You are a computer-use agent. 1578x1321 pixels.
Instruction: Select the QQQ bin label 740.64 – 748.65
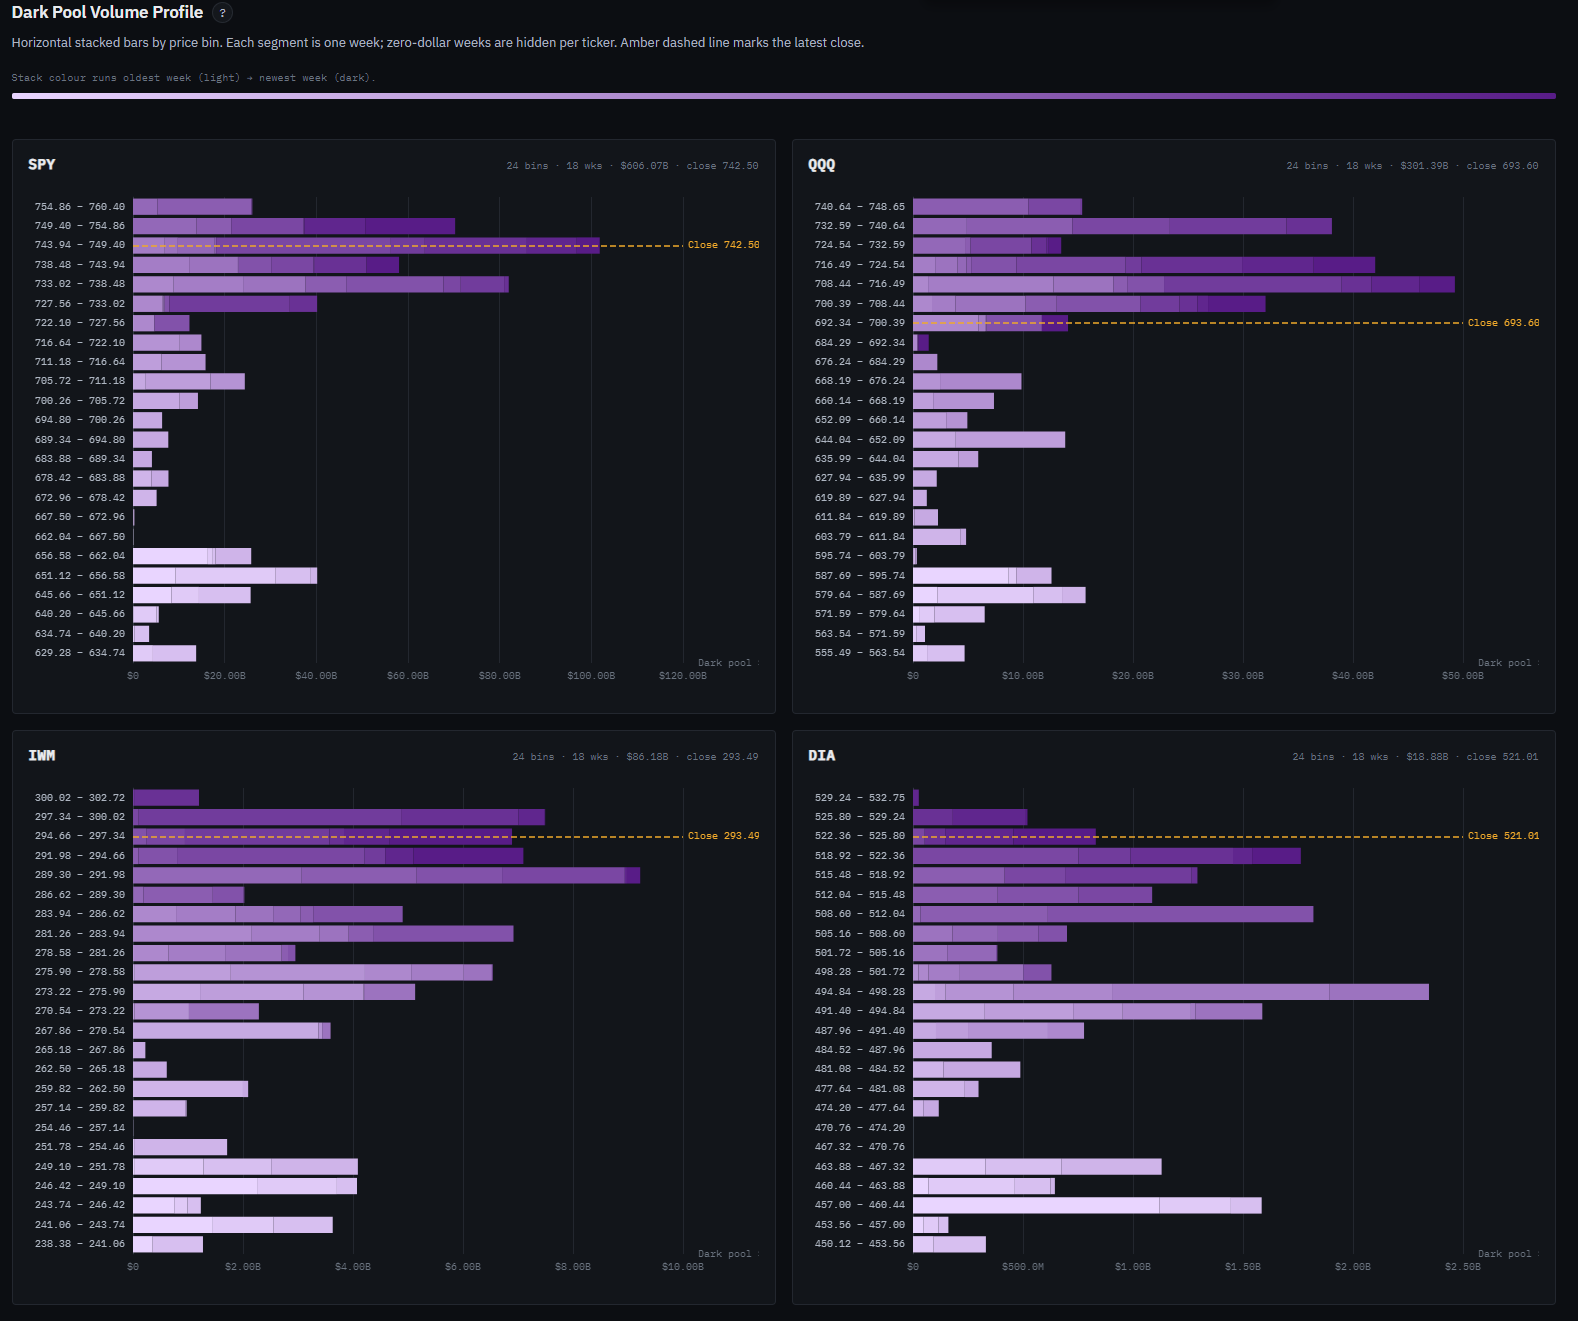[860, 207]
